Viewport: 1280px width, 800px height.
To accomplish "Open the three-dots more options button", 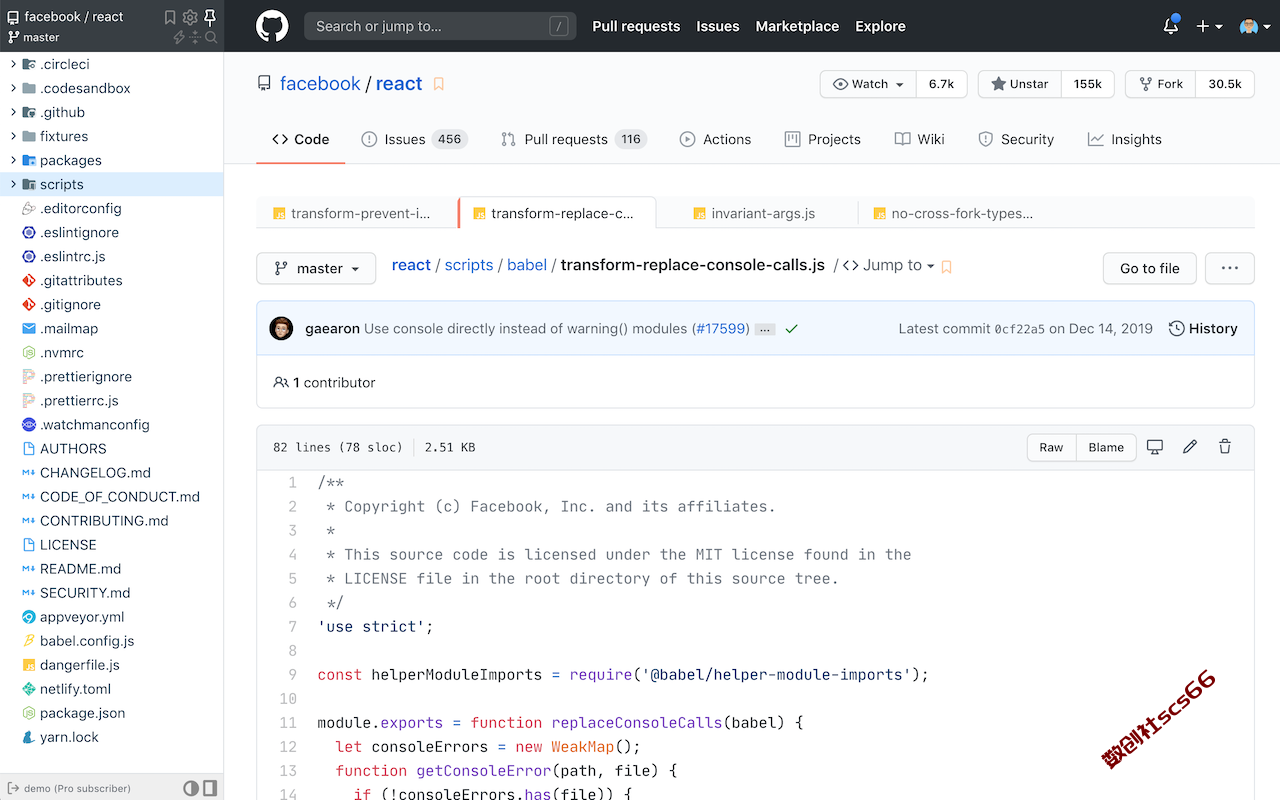I will 1230,268.
